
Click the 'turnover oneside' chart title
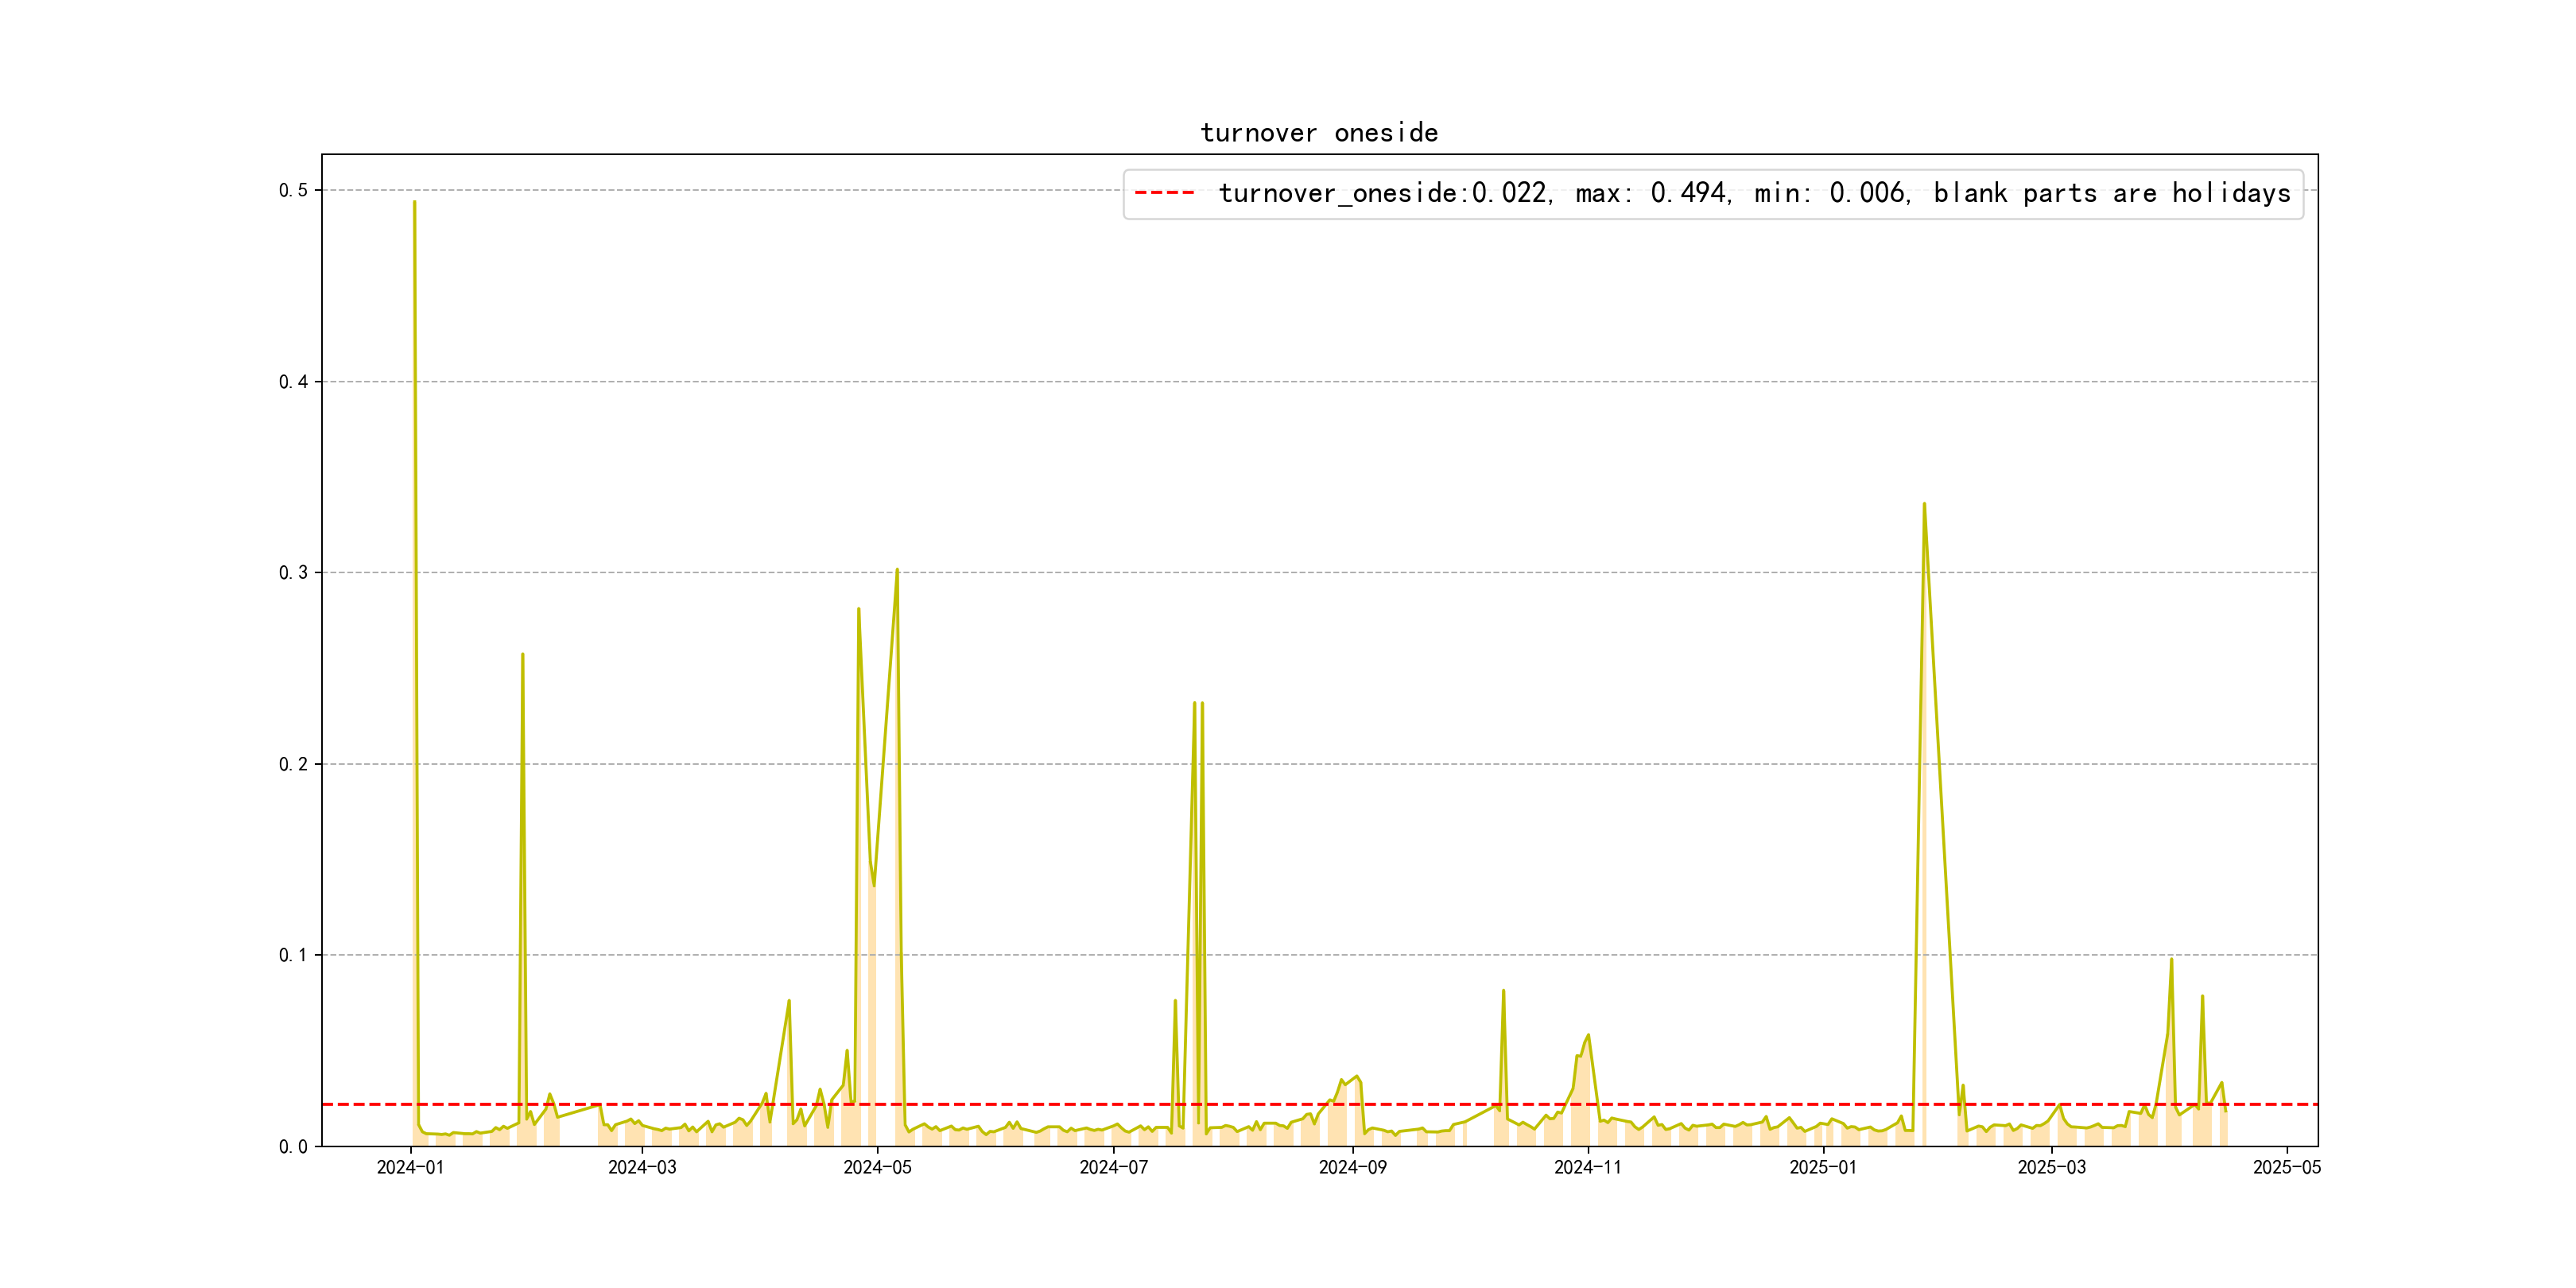pos(1318,133)
